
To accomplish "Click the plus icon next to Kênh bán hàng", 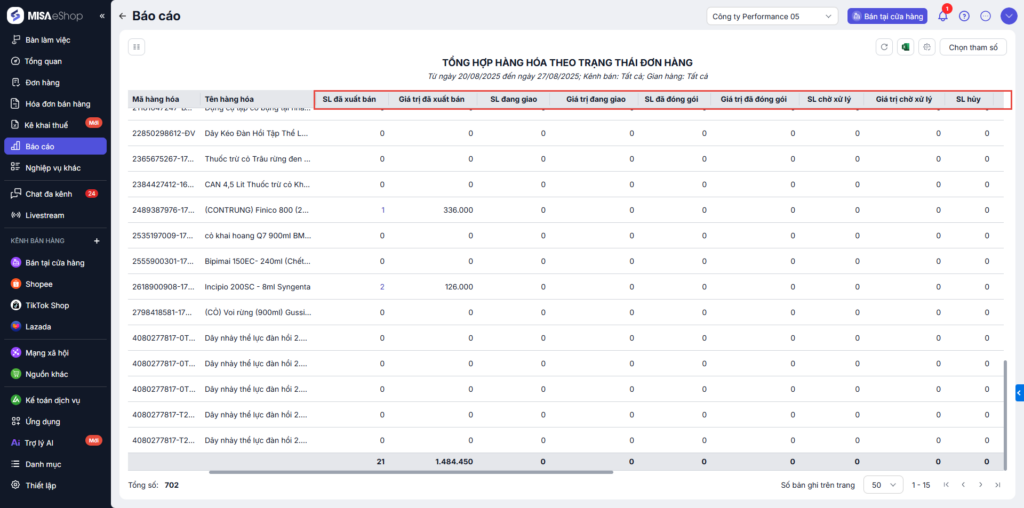I will pos(97,241).
